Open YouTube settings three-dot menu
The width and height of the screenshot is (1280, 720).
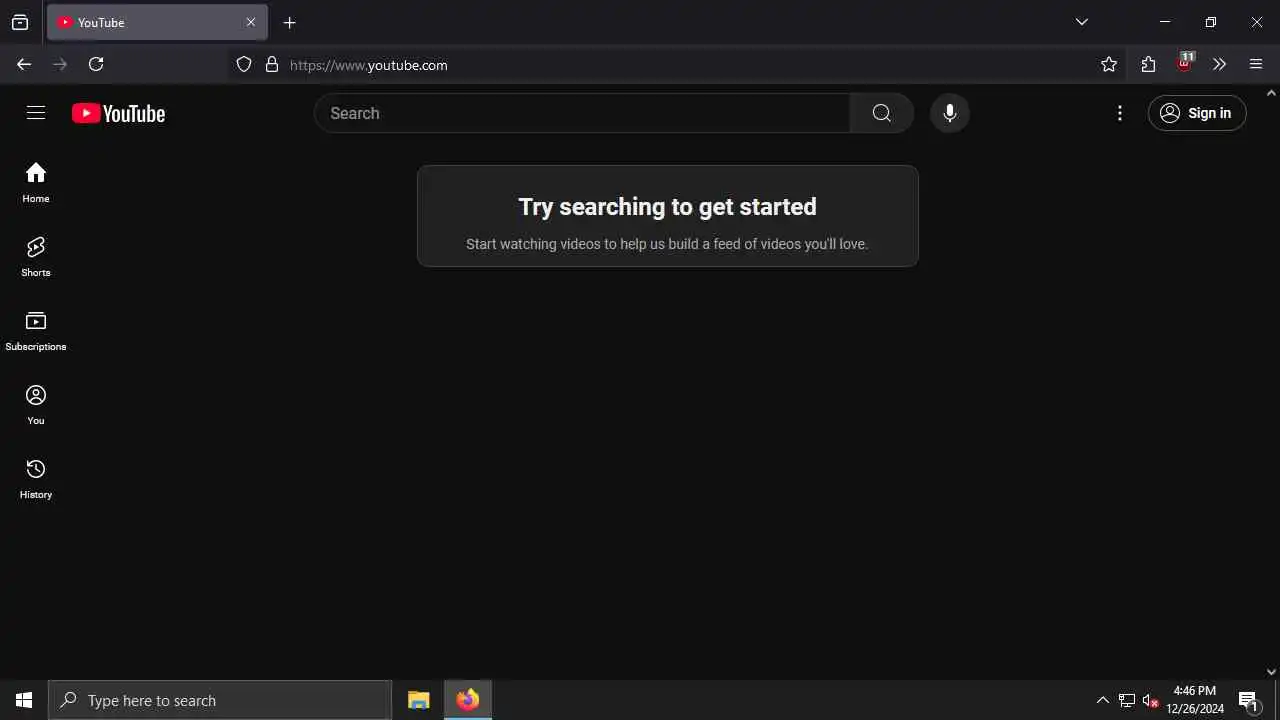point(1120,113)
